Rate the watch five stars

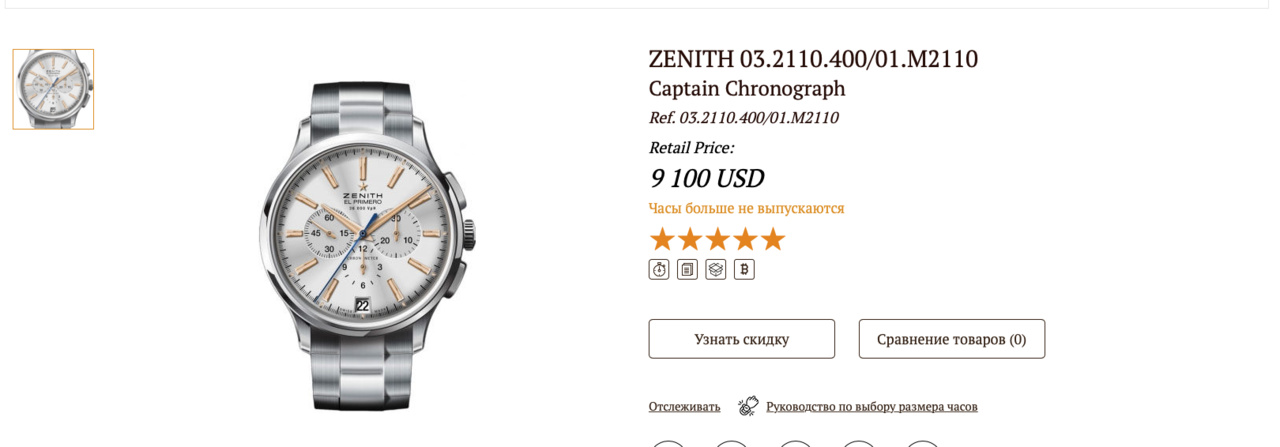[x=773, y=240]
